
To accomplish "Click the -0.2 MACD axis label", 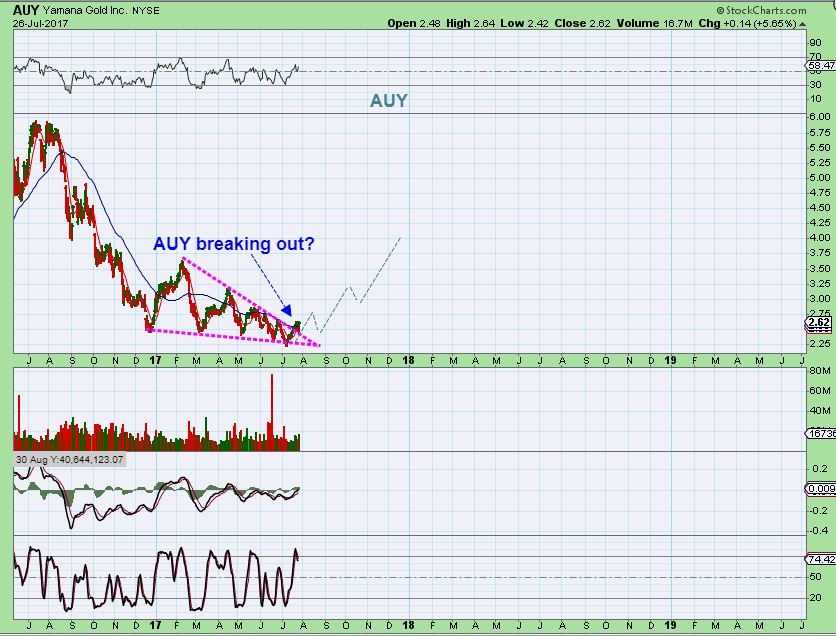I will (x=819, y=510).
